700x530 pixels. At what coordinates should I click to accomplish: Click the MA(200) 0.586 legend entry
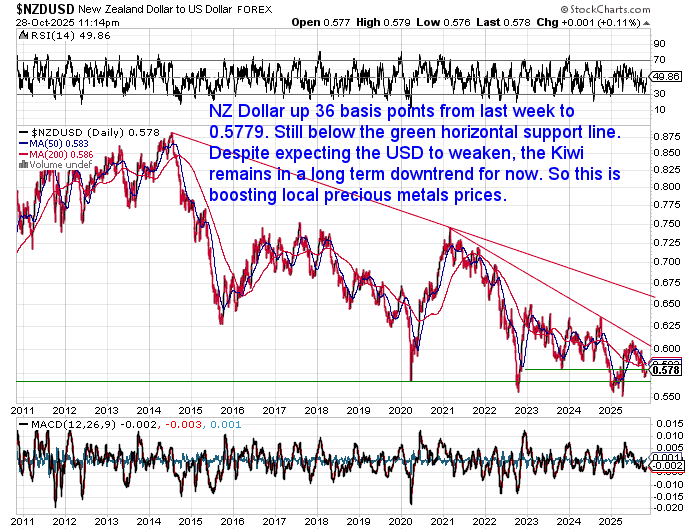click(x=56, y=154)
